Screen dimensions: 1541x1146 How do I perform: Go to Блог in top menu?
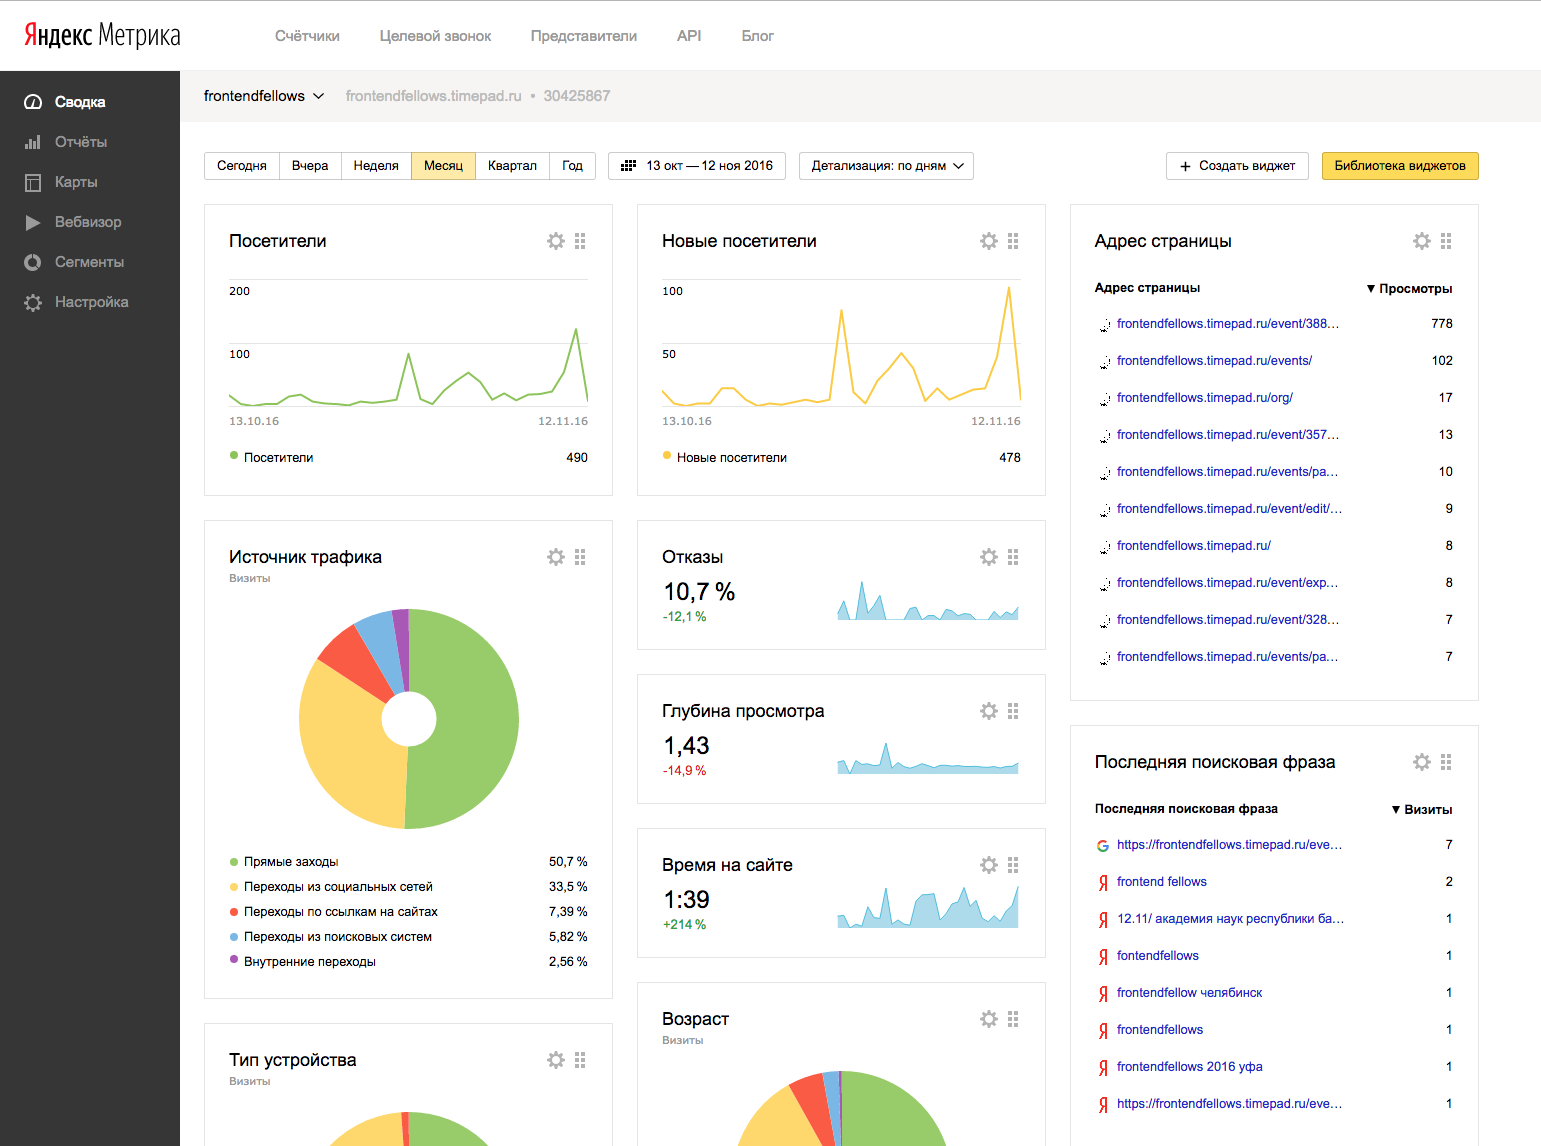(x=757, y=36)
